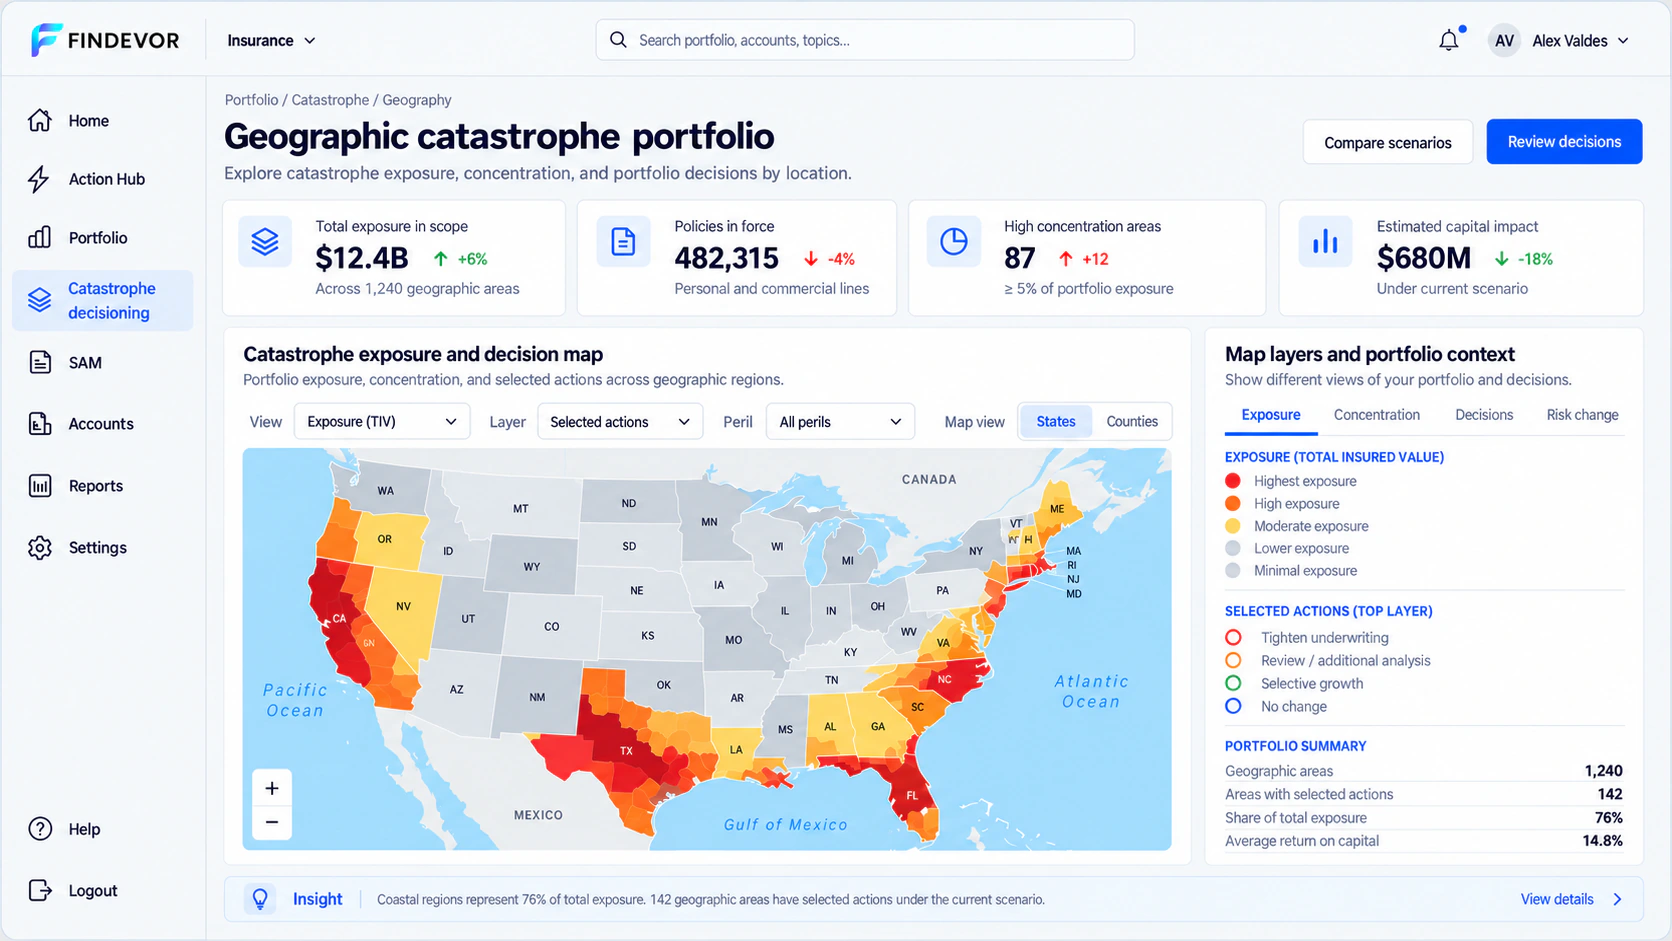
Task: Click the Estimated capital impact chart icon
Action: (1325, 242)
